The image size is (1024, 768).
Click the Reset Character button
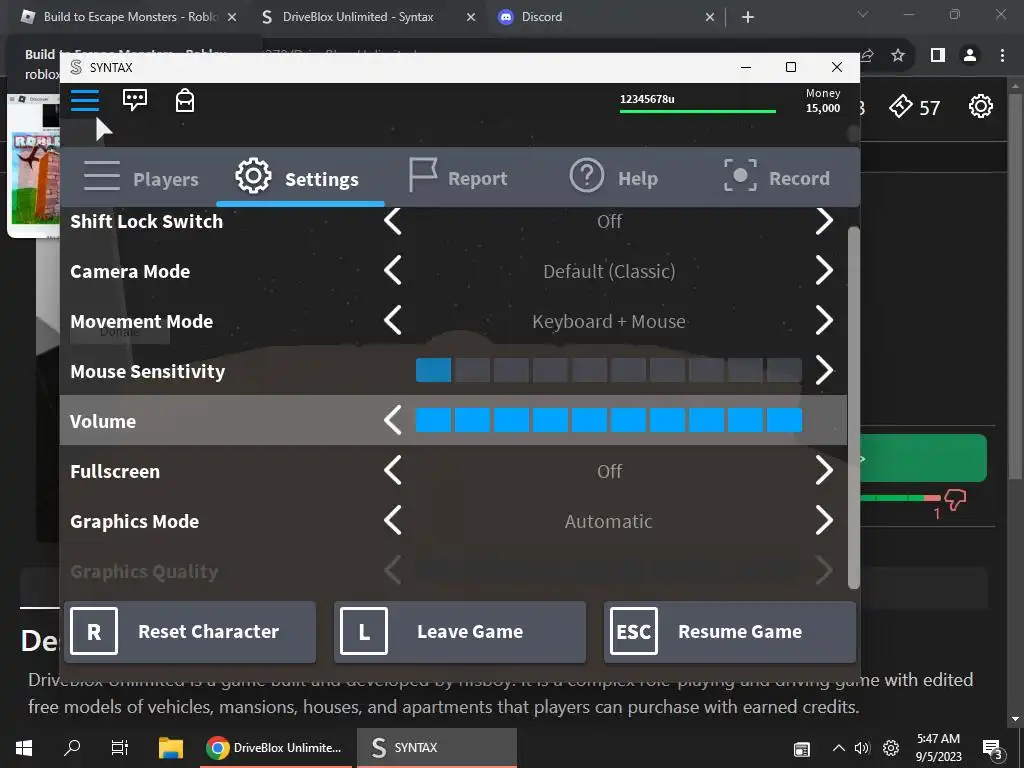(190, 632)
